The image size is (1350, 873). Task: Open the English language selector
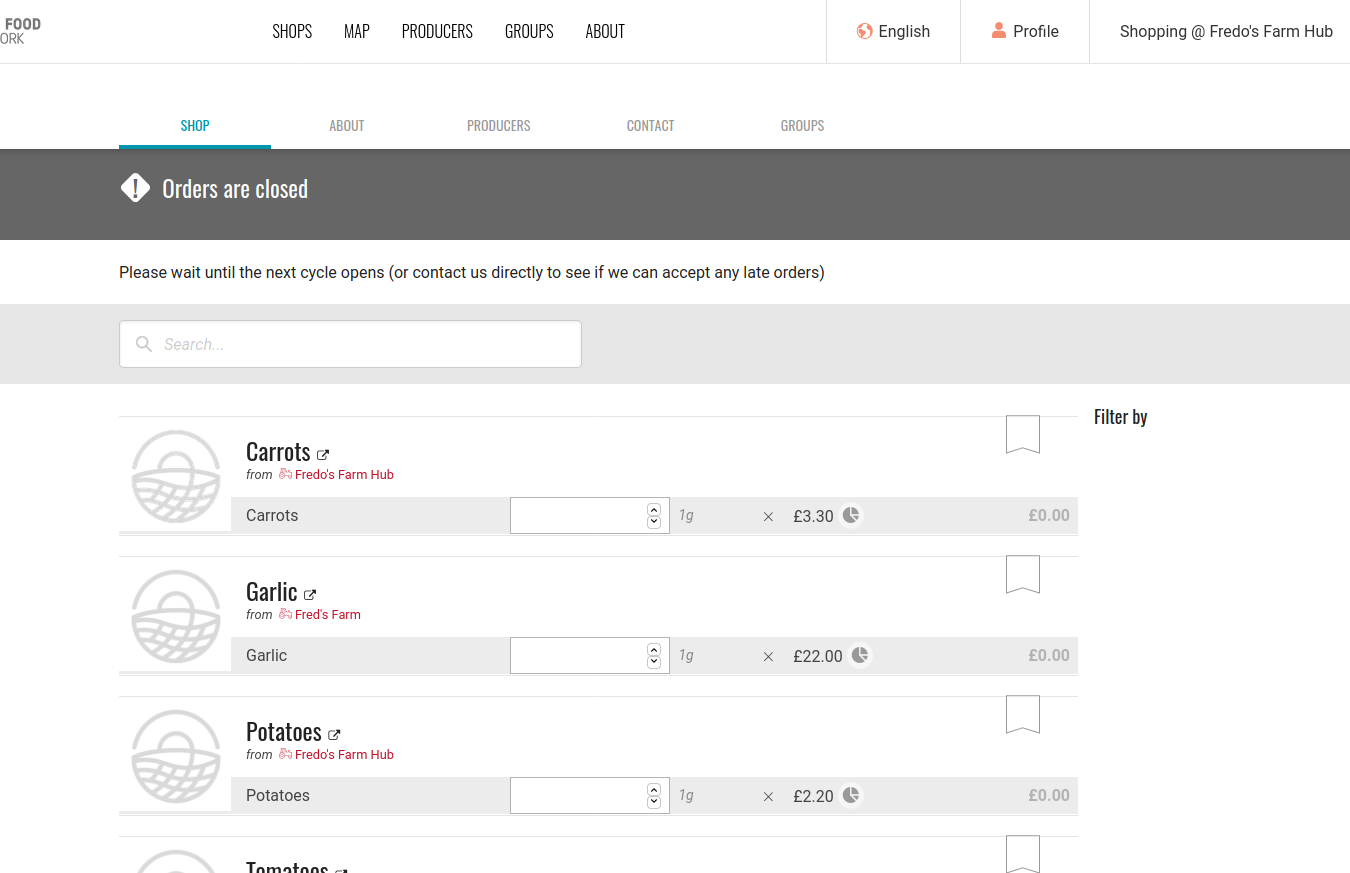point(893,31)
